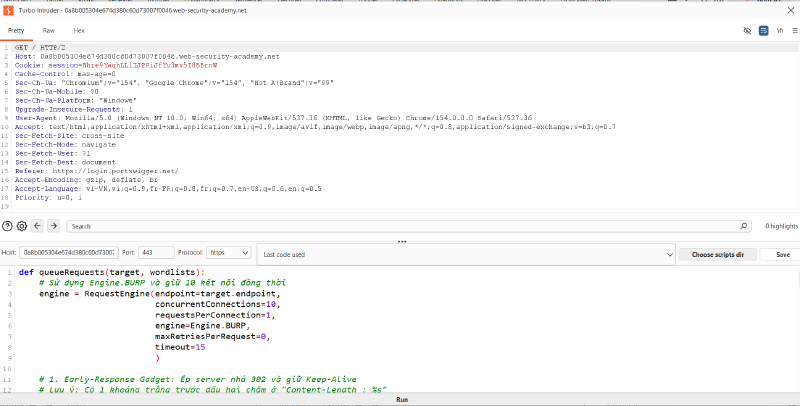Screen dimensions: 800x406
Task: Open the Protocol https dropdown
Action: coord(229,252)
